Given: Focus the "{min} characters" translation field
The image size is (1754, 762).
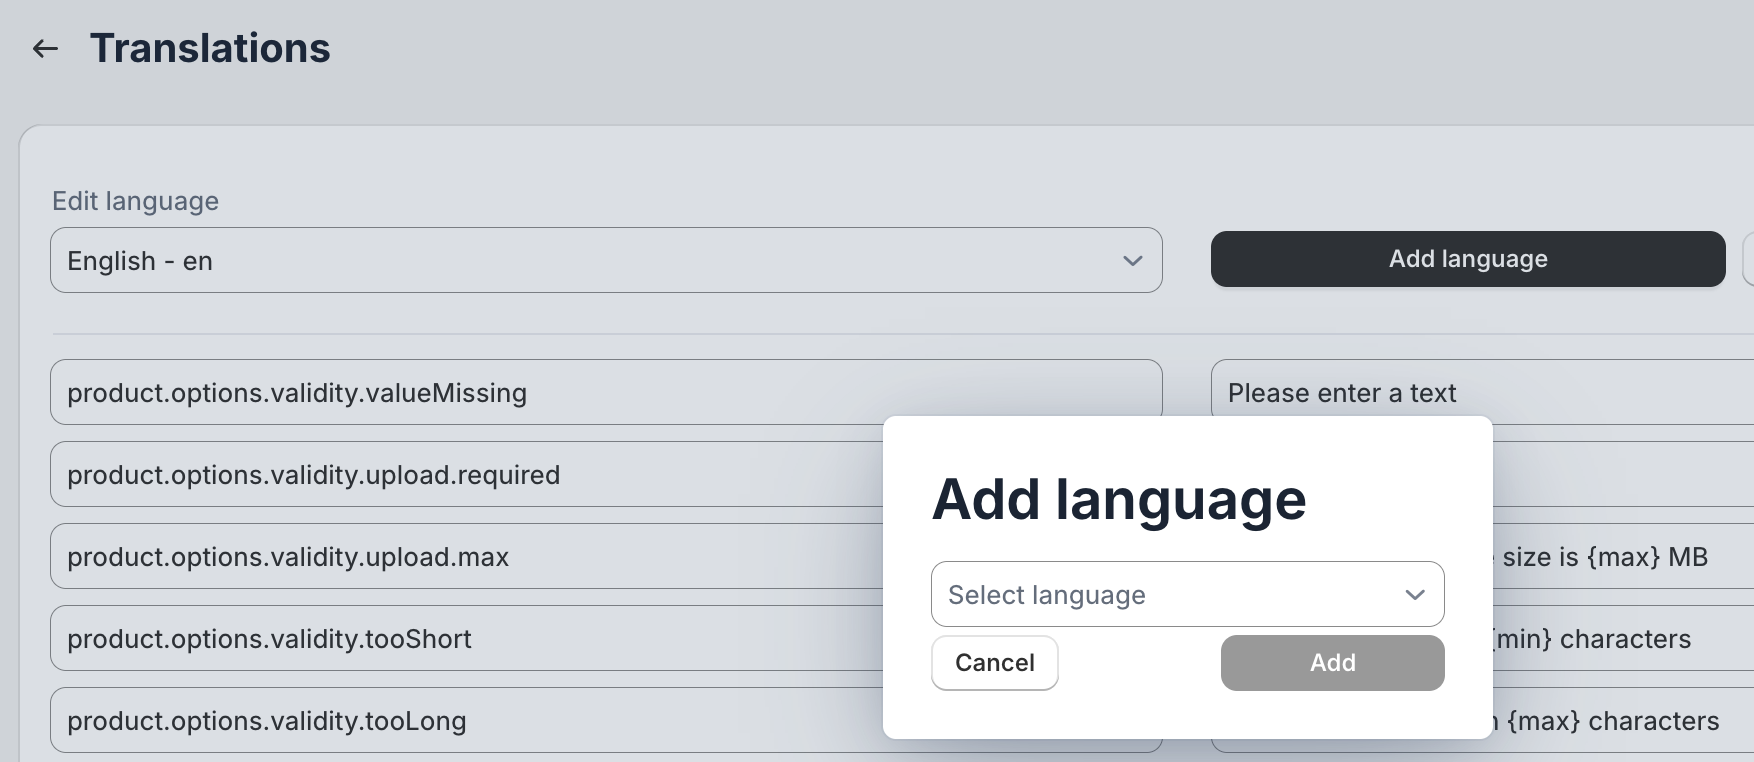Looking at the screenshot, I should pos(1620,639).
